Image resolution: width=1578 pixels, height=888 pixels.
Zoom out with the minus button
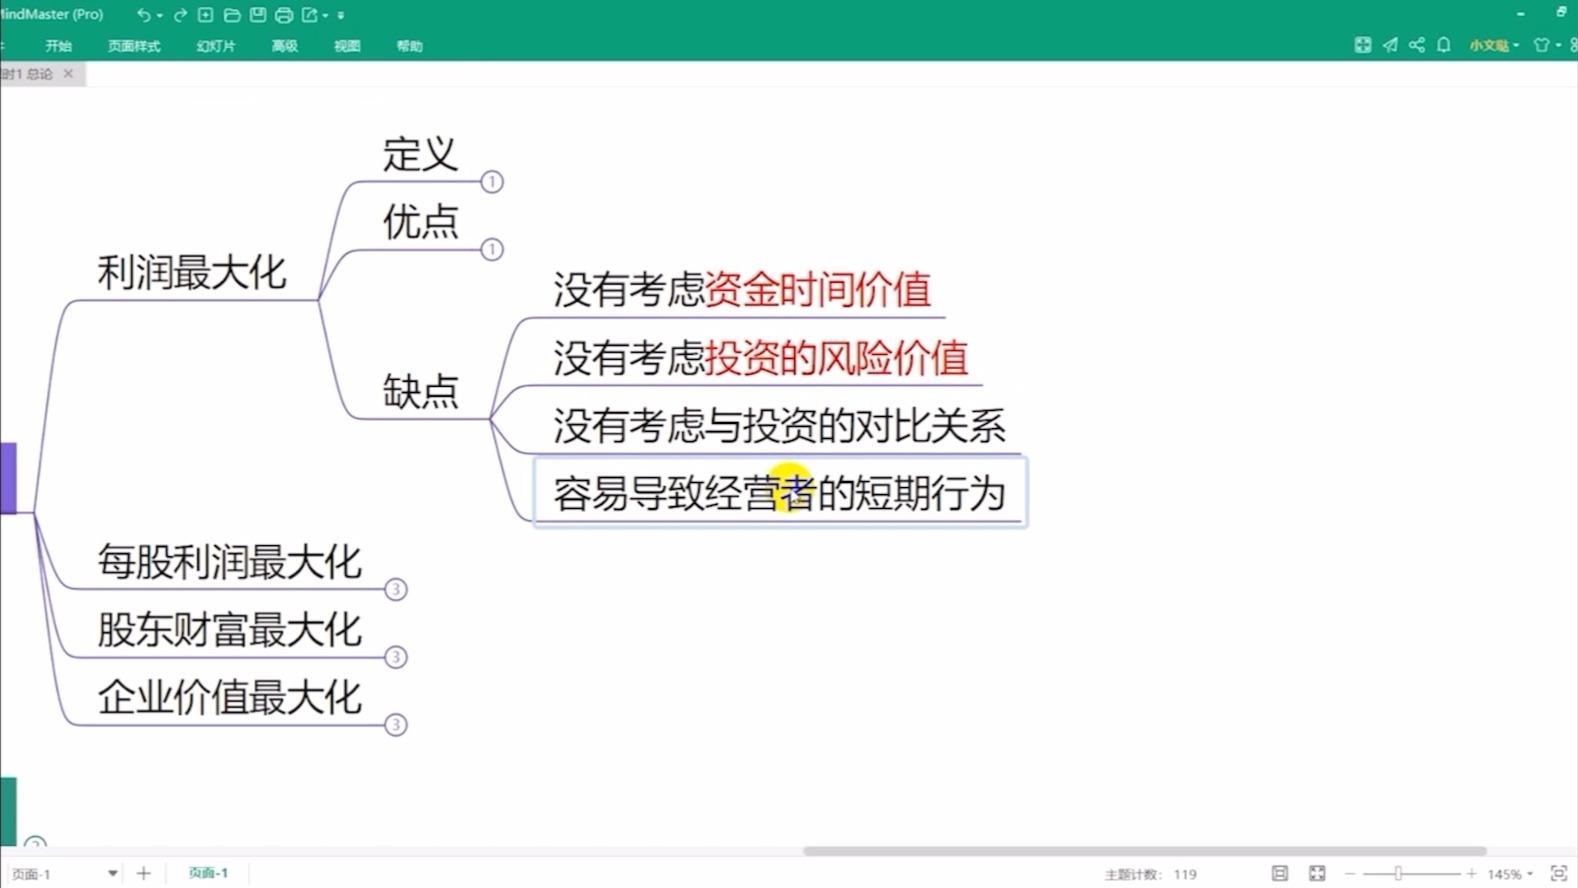click(1350, 874)
